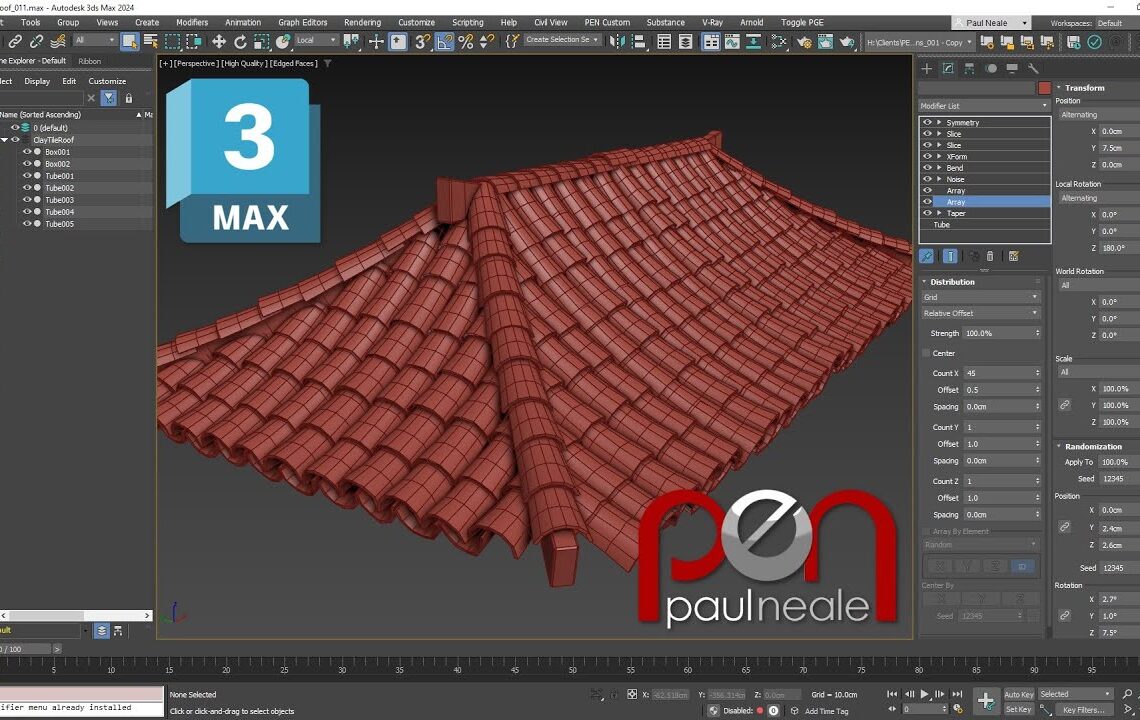This screenshot has width=1140, height=720.
Task: Enable the Center checkbox under Distribution
Action: pos(926,353)
